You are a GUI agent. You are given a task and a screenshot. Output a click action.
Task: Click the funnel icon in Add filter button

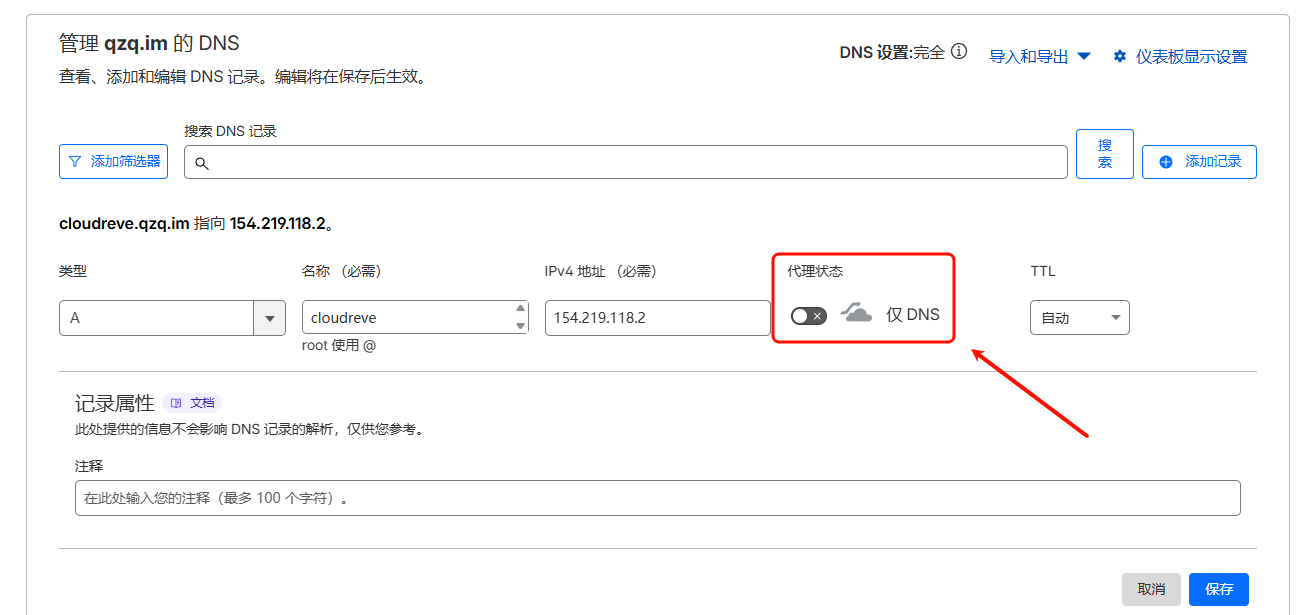tap(75, 161)
